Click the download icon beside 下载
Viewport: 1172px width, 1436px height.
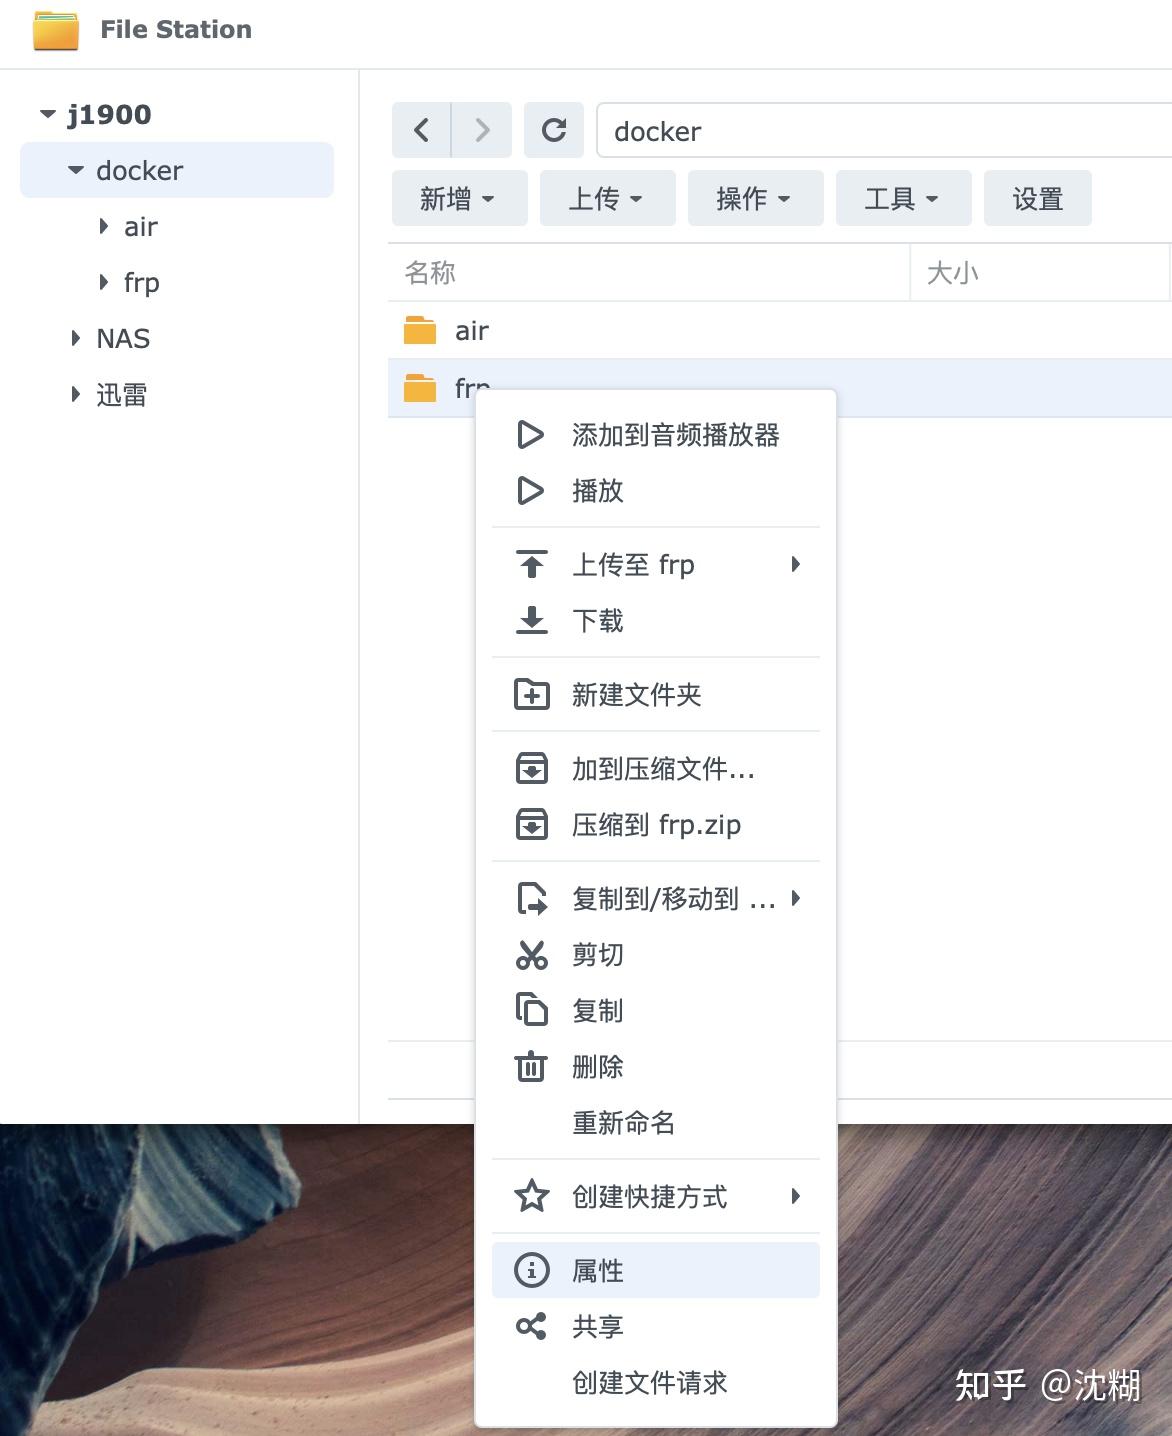click(531, 621)
